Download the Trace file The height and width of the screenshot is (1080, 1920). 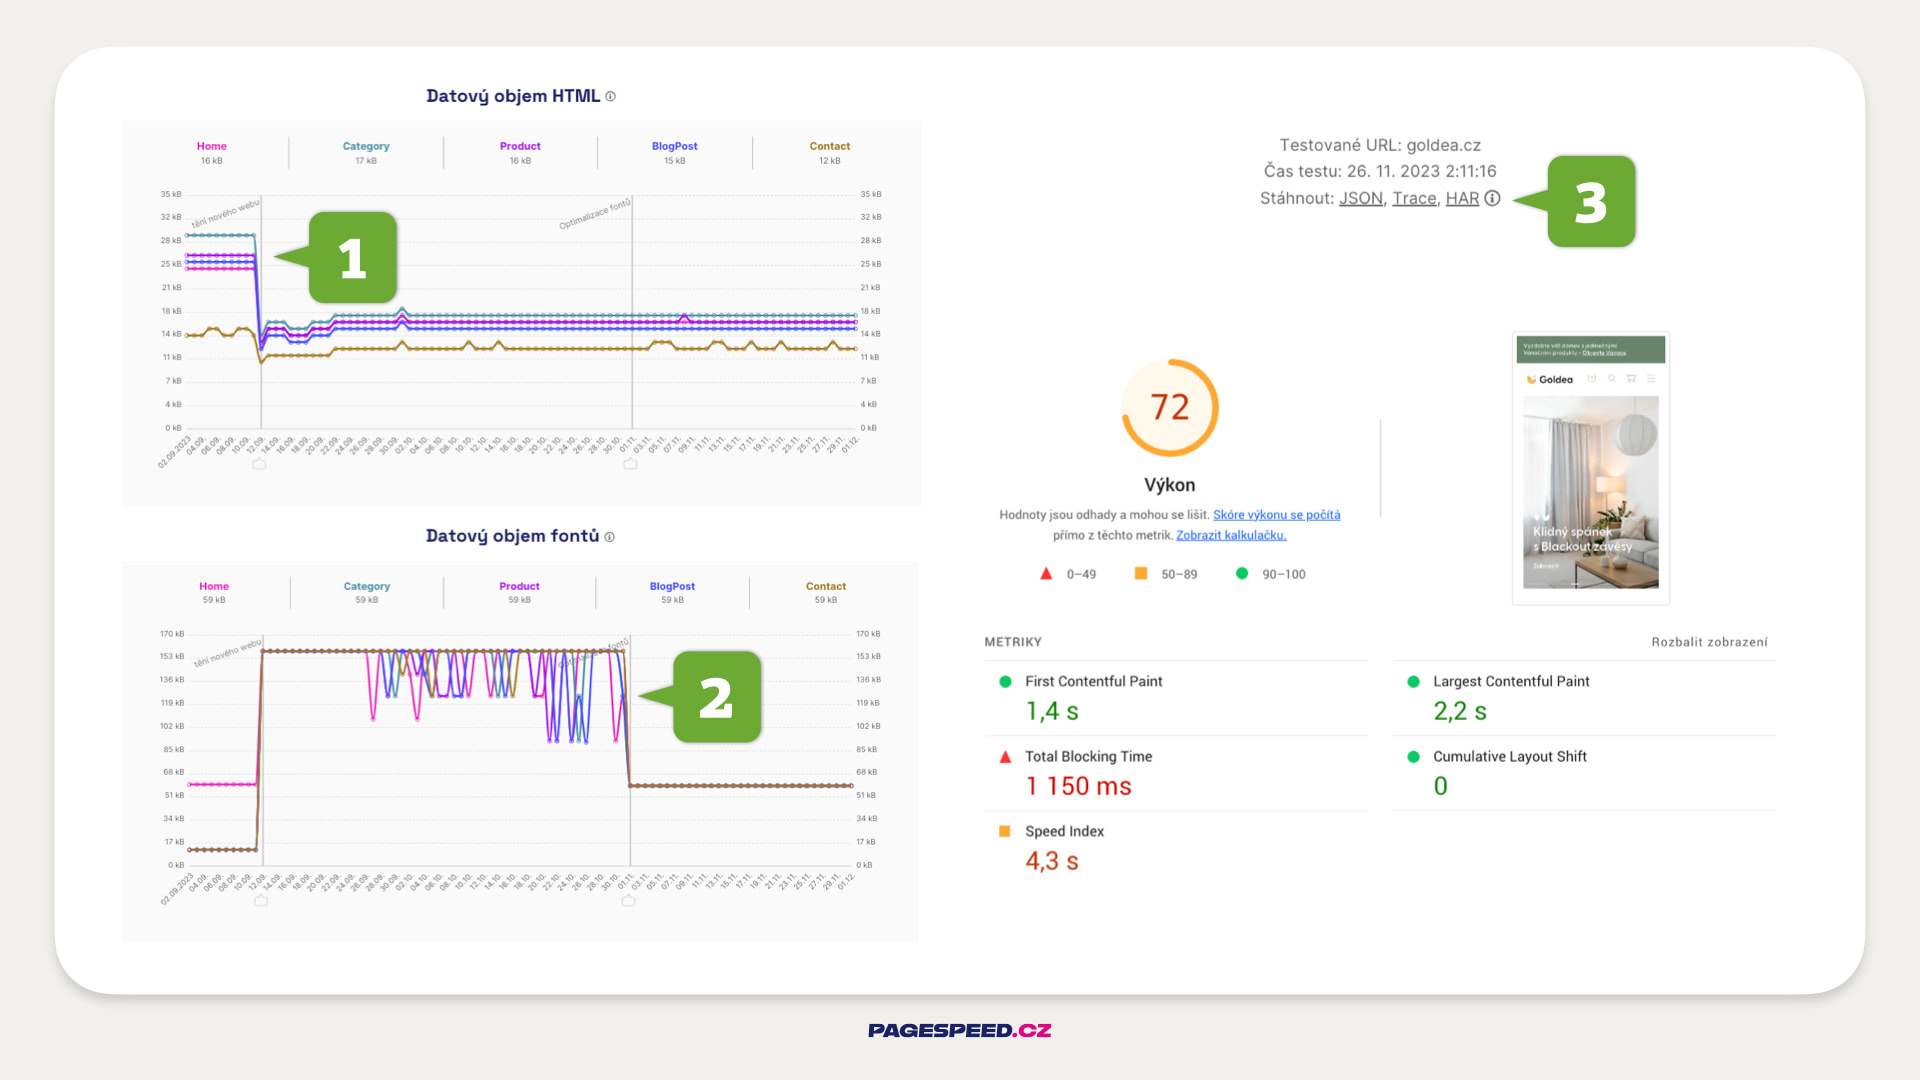click(1414, 198)
